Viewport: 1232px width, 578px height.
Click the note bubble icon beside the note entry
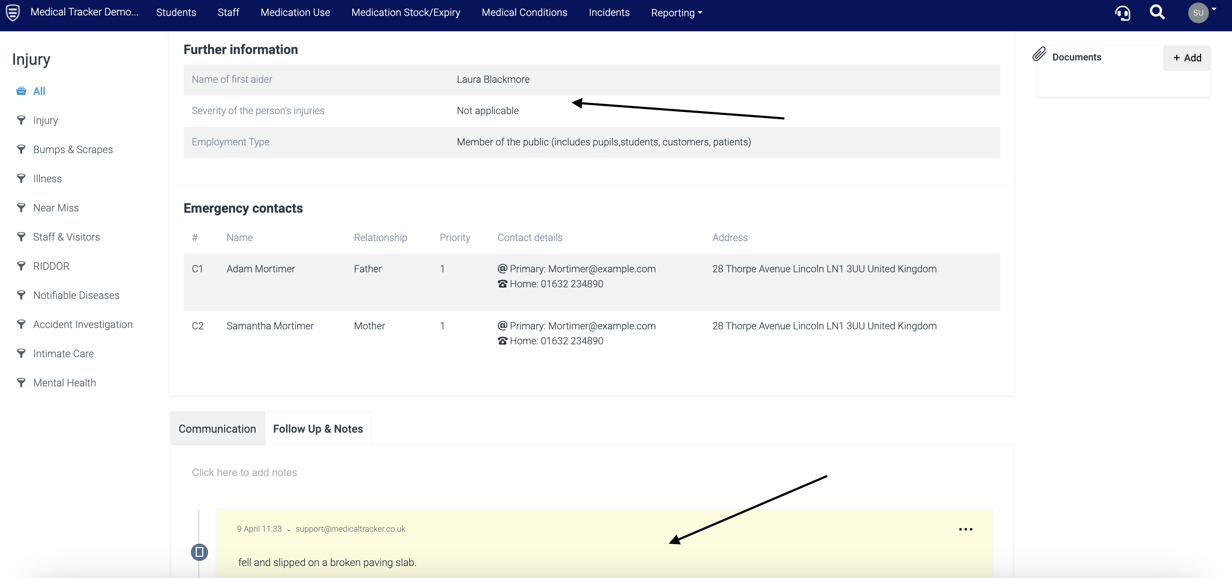[x=199, y=551]
